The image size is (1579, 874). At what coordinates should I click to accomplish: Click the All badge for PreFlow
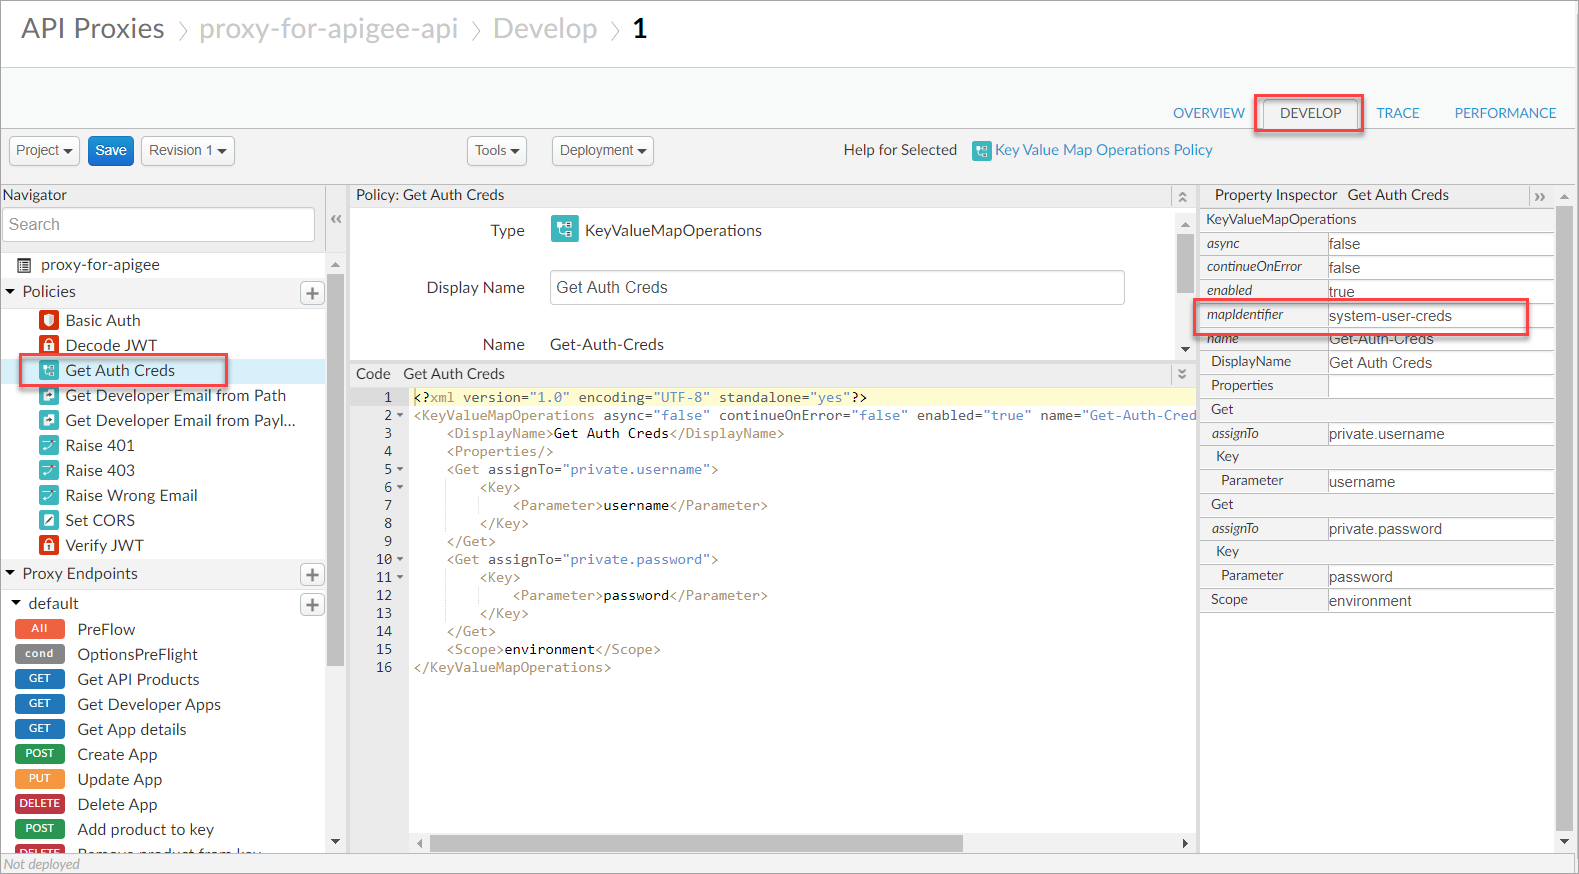pos(40,629)
